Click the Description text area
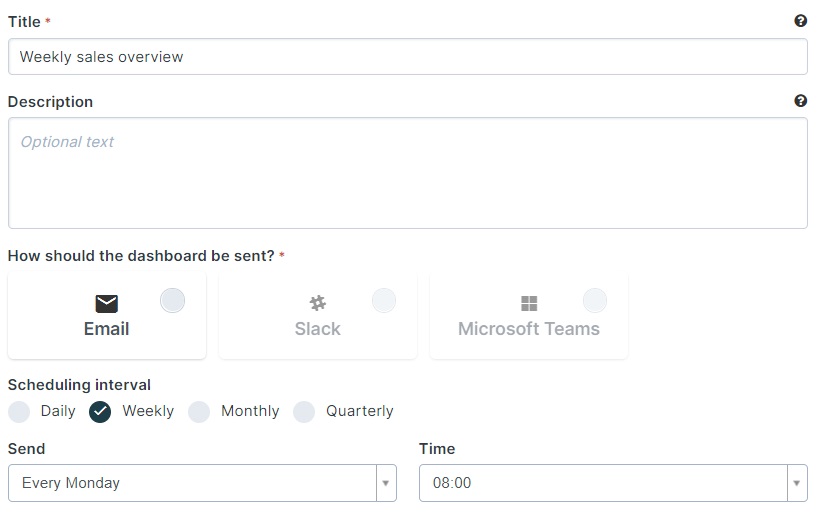This screenshot has height=512, width=831. coord(408,173)
